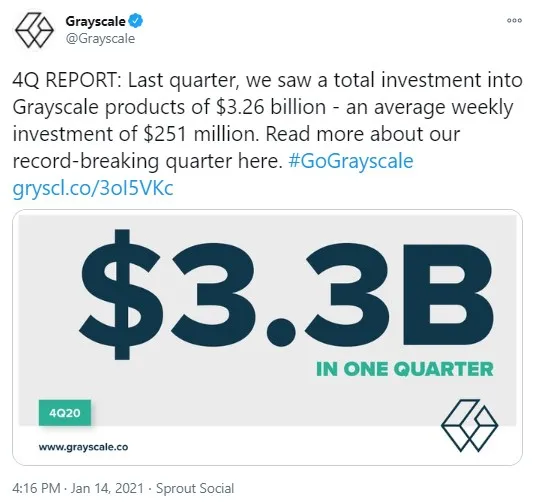This screenshot has width=537, height=502.
Task: Select the Grayscale display name
Action: click(95, 21)
